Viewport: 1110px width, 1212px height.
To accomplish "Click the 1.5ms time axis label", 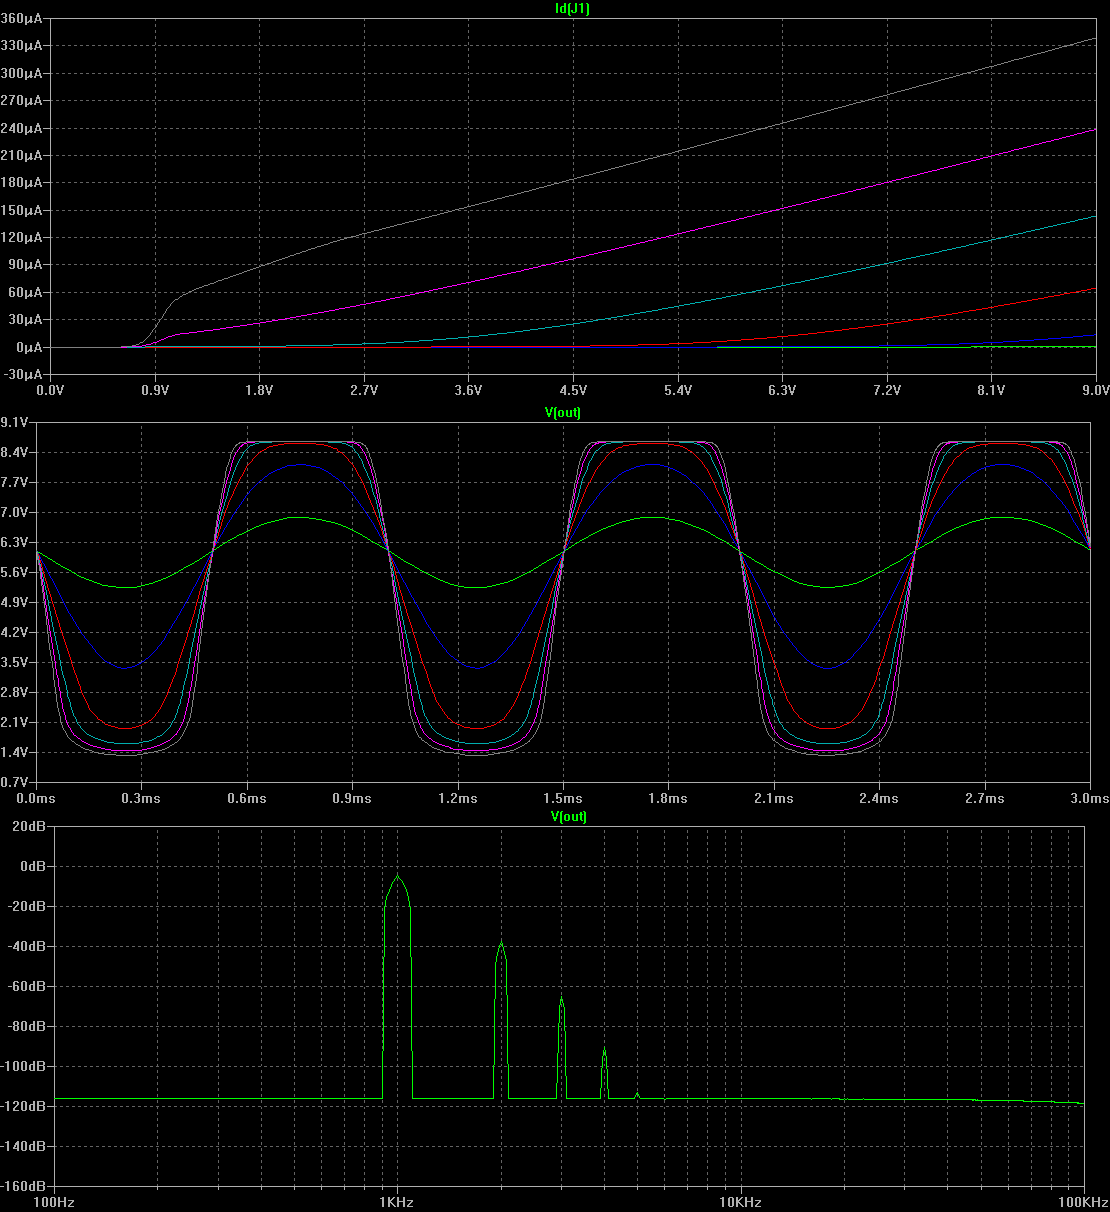I will tap(563, 798).
